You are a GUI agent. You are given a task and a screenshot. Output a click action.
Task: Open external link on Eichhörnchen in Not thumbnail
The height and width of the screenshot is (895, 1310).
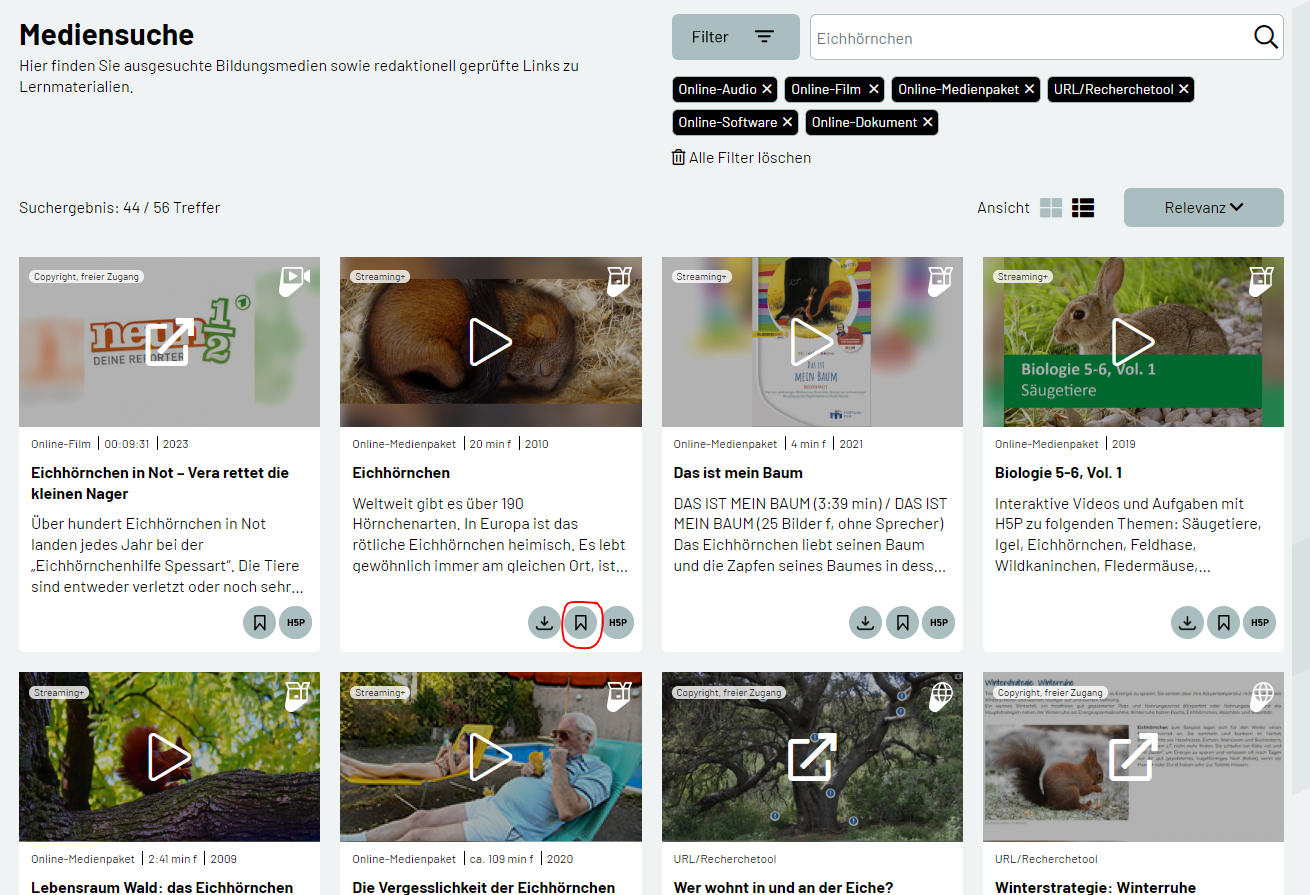[169, 342]
